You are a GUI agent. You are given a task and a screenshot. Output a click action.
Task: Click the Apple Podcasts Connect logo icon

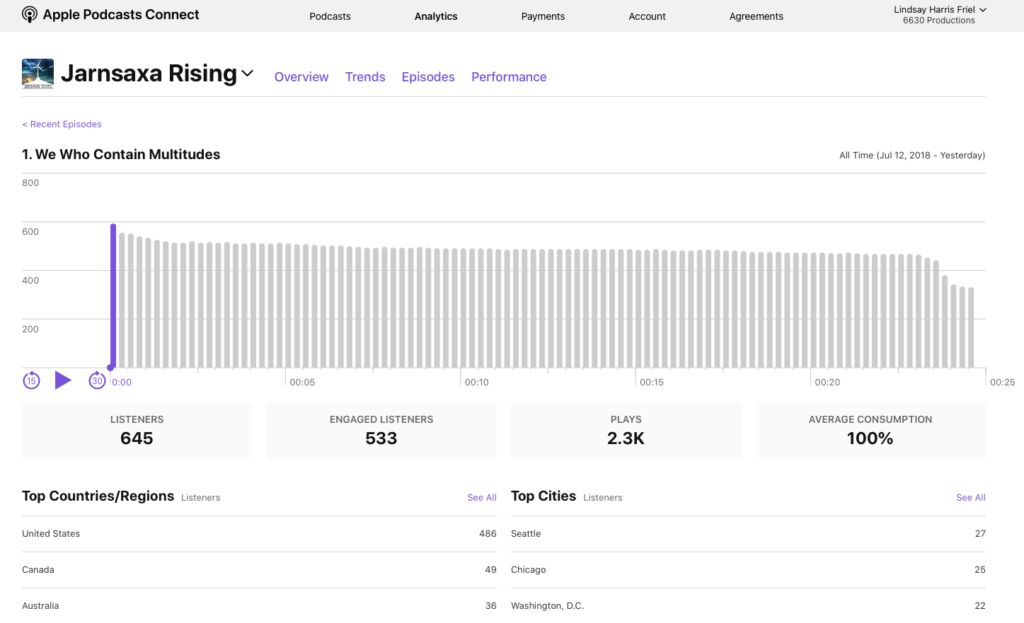30,15
